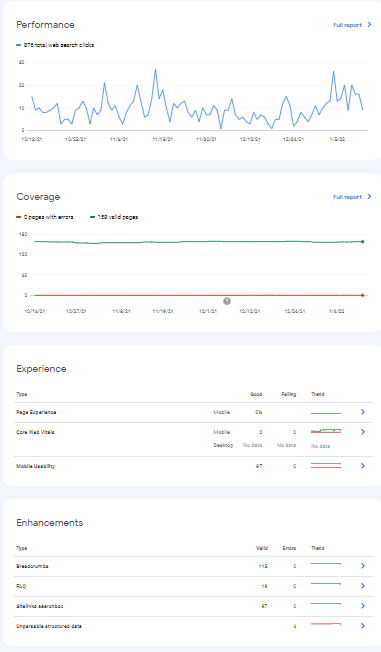Viewport: 381px width, 652px height.
Task: Open Breadcrumbs enhancement details chevron
Action: [363, 566]
